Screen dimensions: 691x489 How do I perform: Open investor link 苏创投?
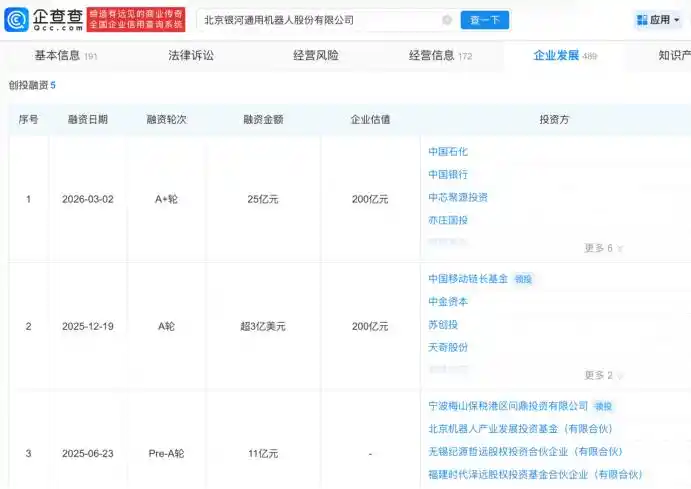point(443,325)
